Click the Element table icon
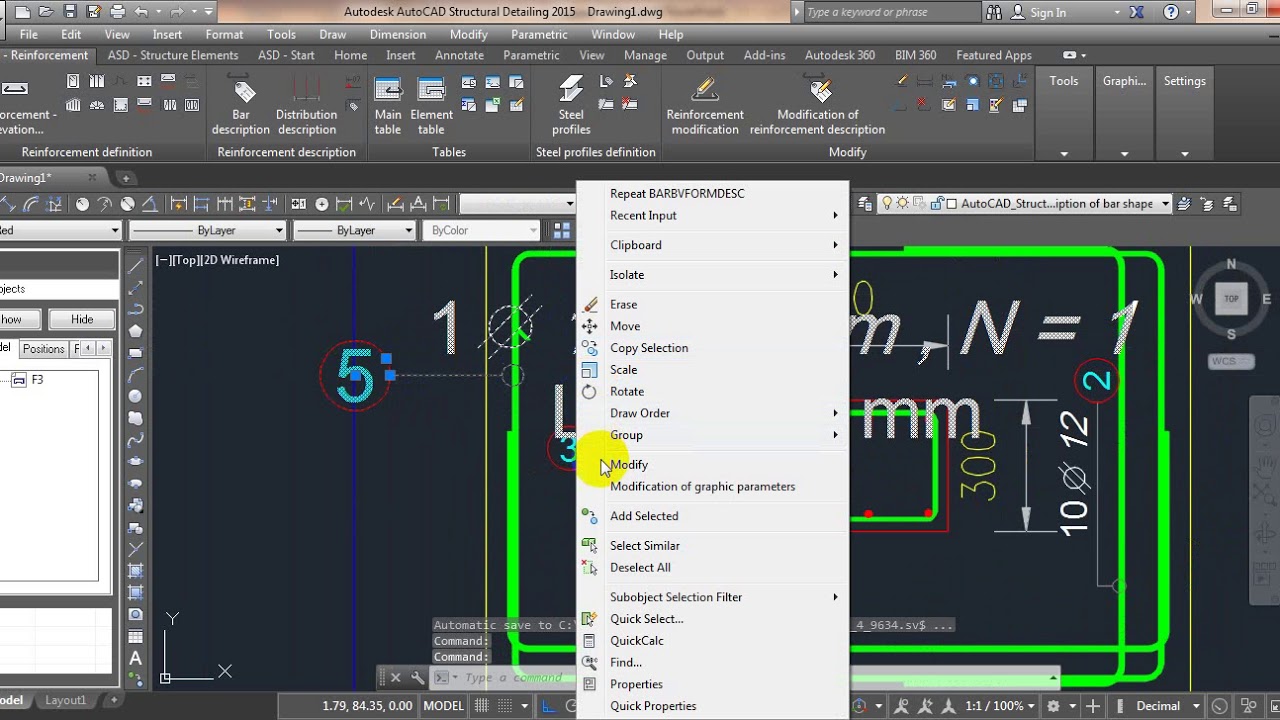 431,91
